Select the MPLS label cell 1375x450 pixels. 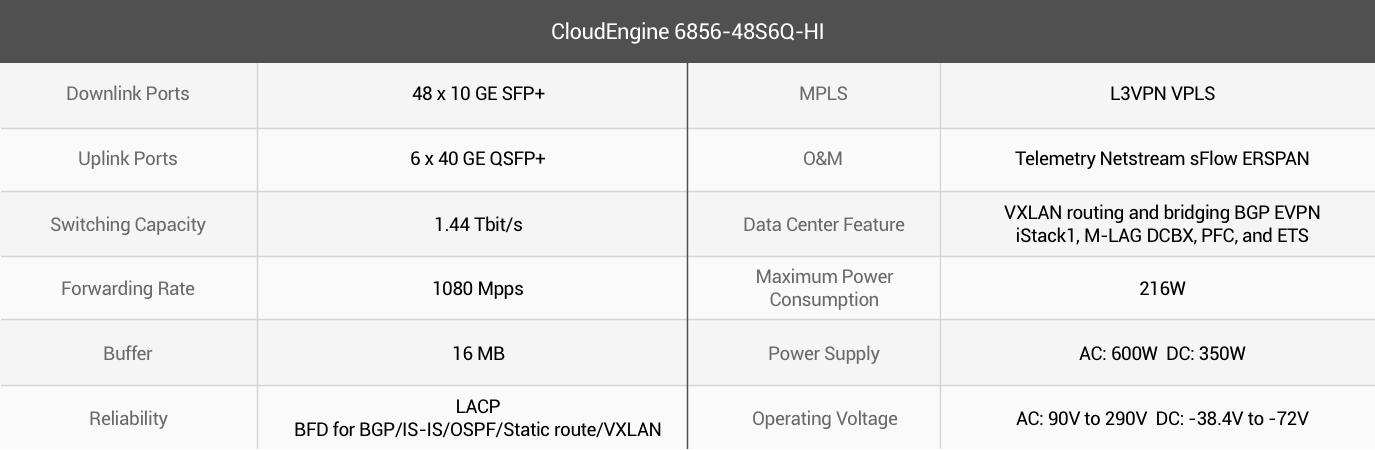click(823, 96)
